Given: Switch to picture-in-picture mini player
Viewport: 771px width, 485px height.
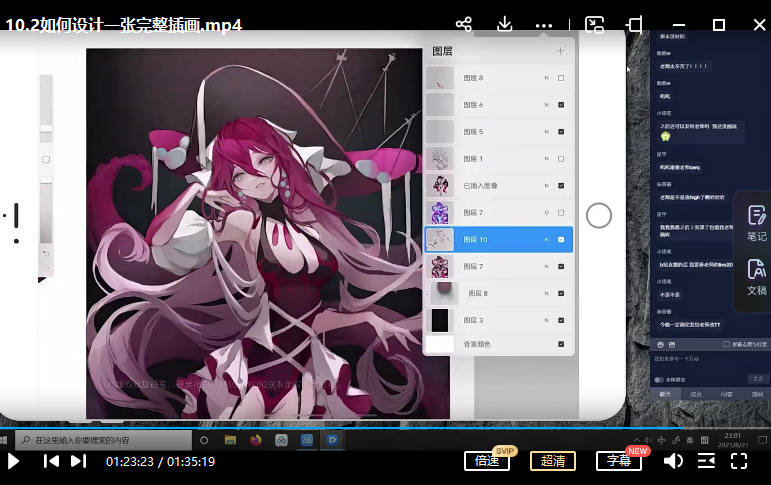Looking at the screenshot, I should point(594,24).
